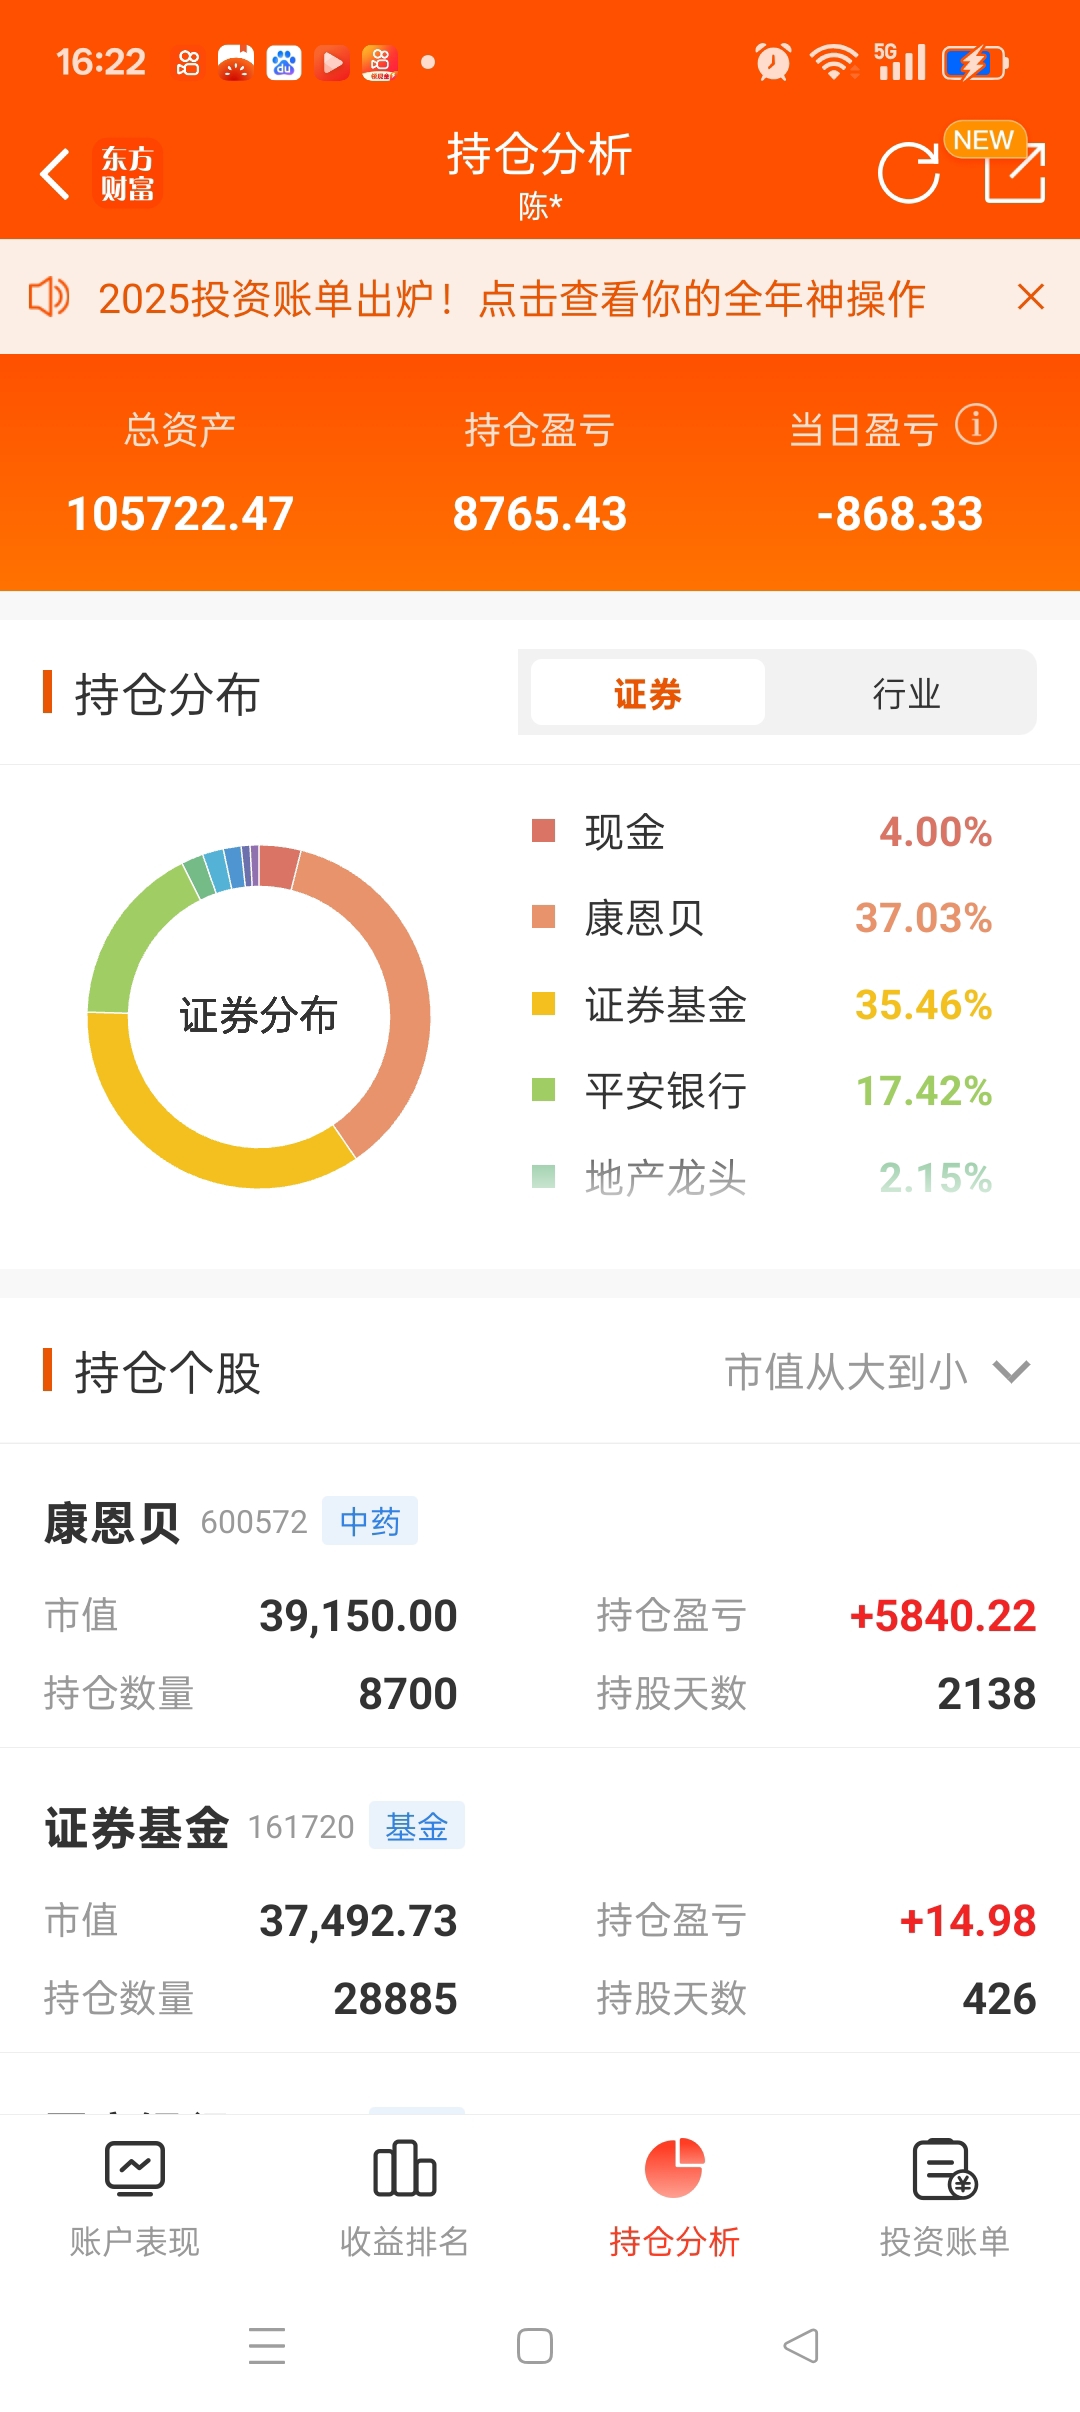Tap the 证券基金 market value 37,492.73

point(358,1921)
